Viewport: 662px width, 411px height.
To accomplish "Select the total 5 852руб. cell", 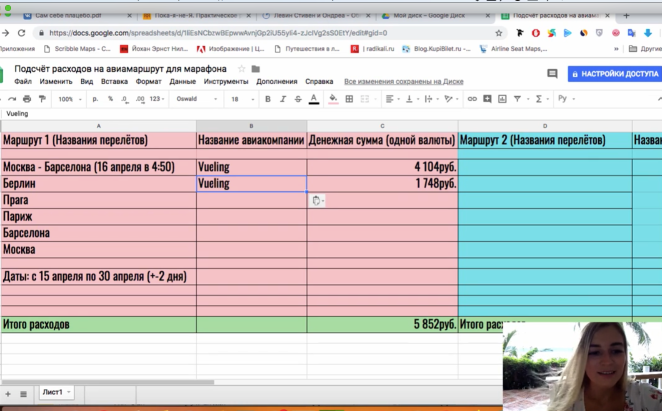I will pos(383,324).
